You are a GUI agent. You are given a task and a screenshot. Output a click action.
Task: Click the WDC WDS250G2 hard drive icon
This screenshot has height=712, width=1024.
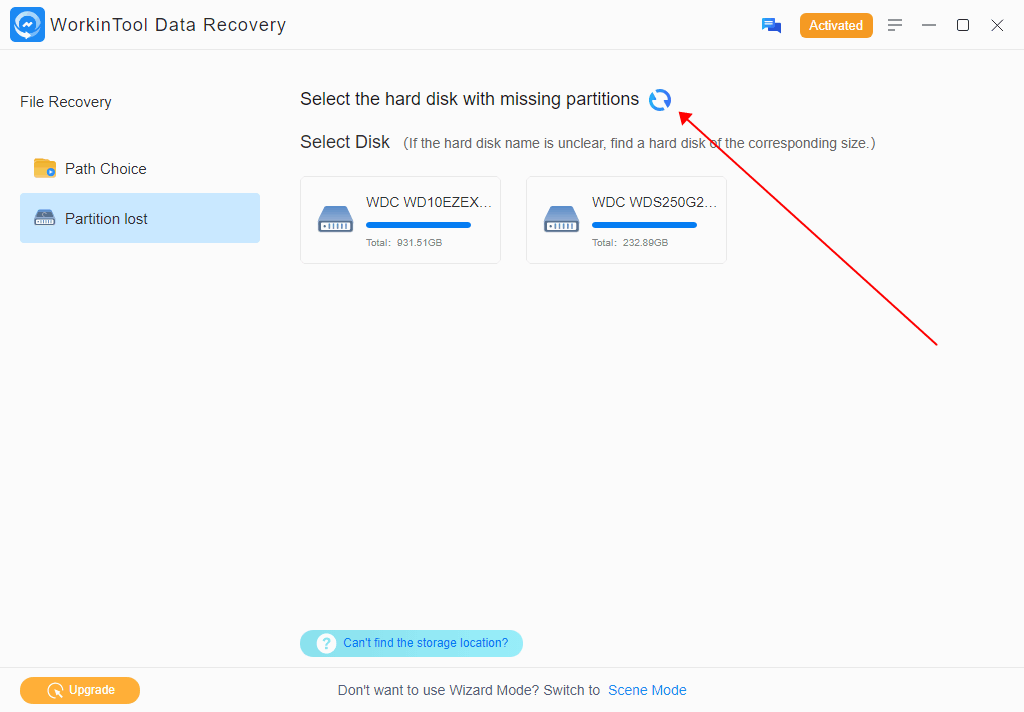561,219
